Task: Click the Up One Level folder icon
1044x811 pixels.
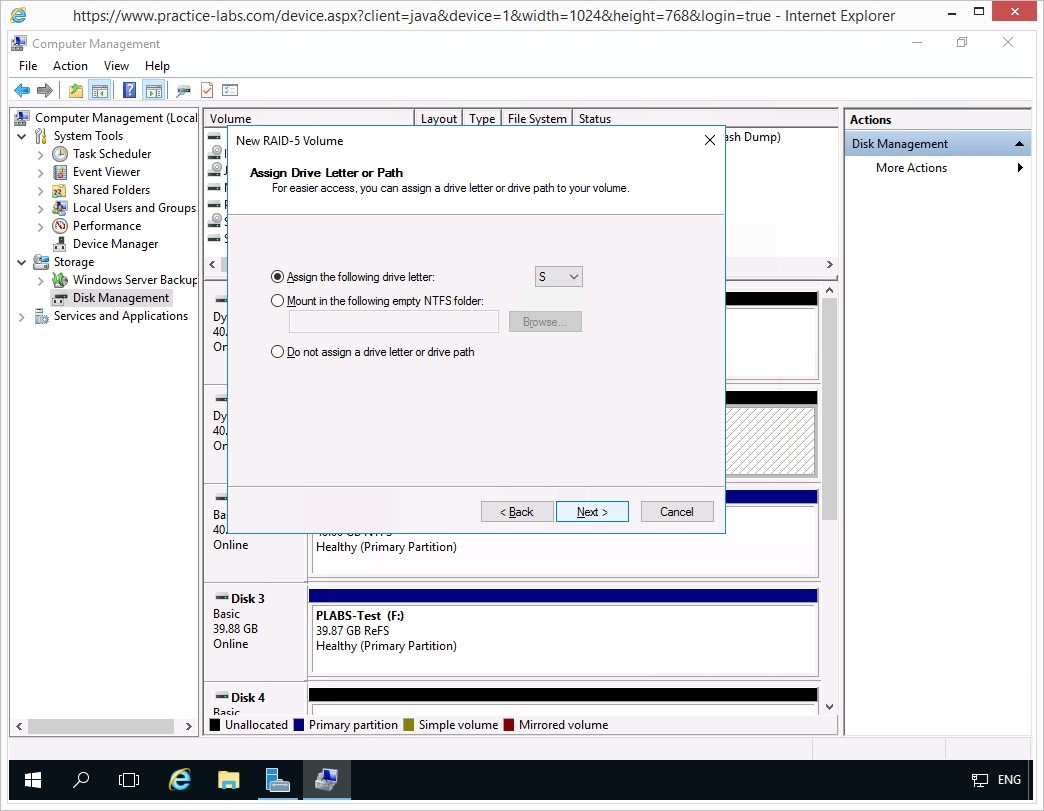Action: (x=76, y=91)
